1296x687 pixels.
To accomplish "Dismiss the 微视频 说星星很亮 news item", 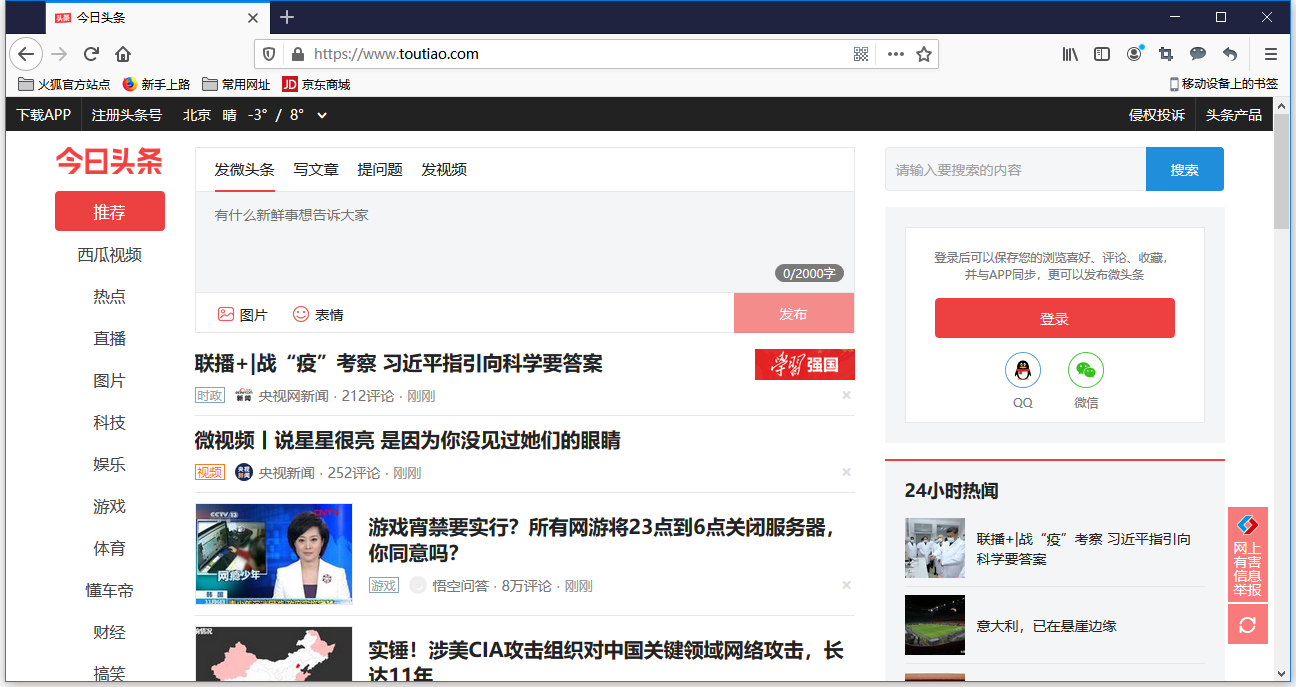I will [x=846, y=472].
